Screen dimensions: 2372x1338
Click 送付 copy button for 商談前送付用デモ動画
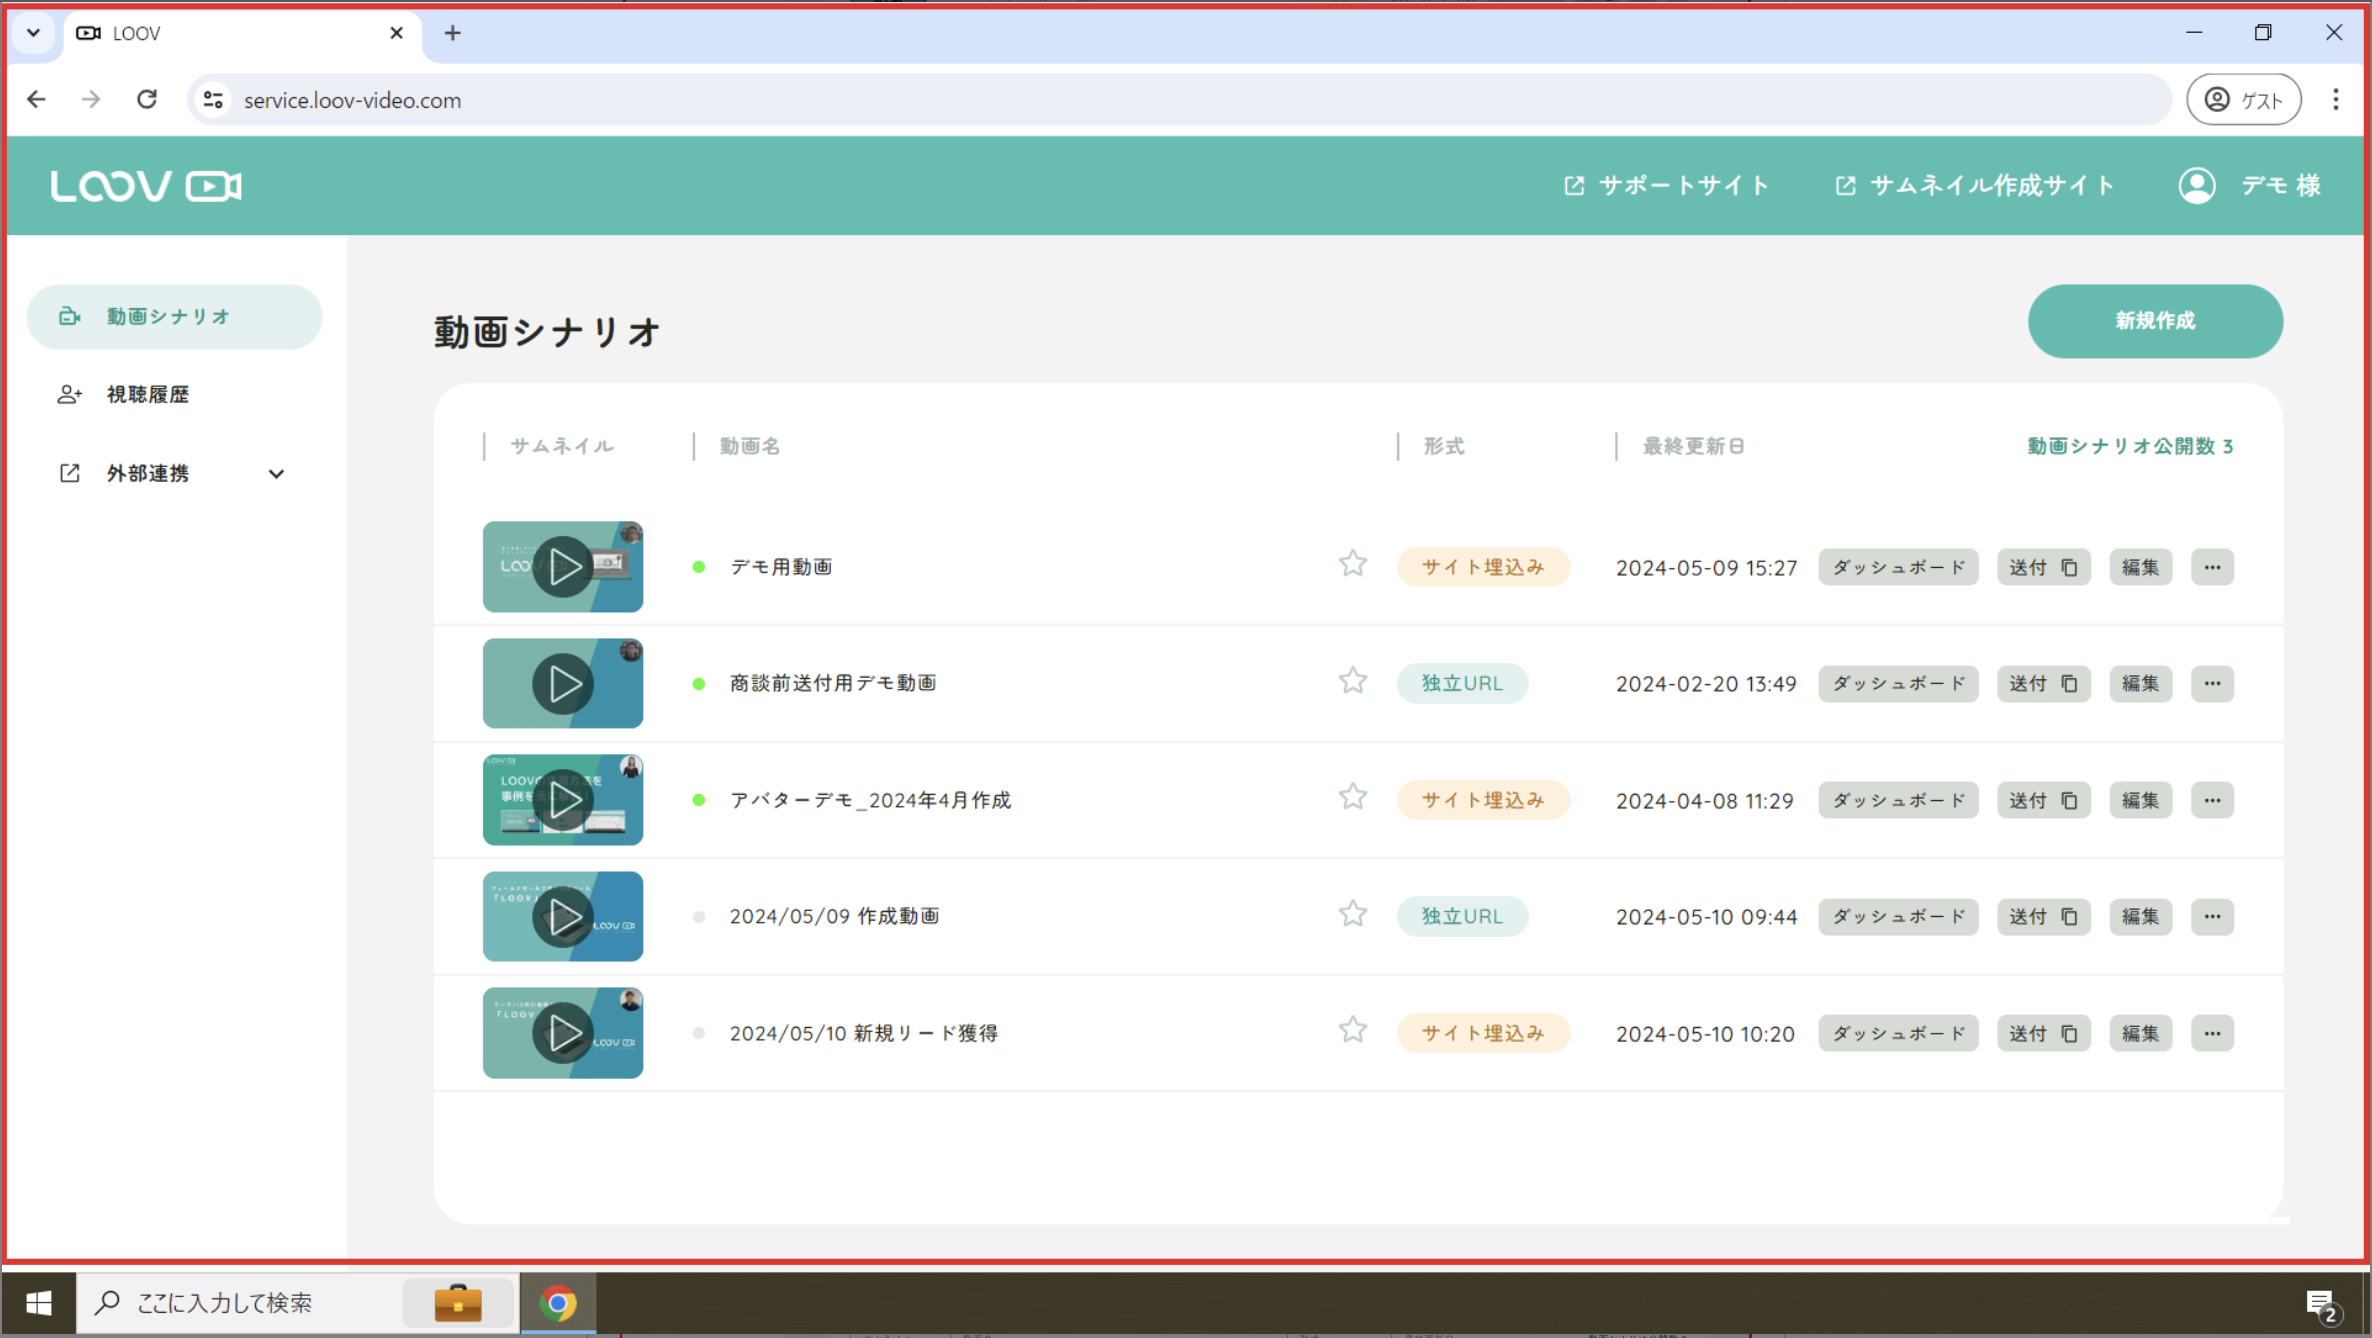(2044, 684)
